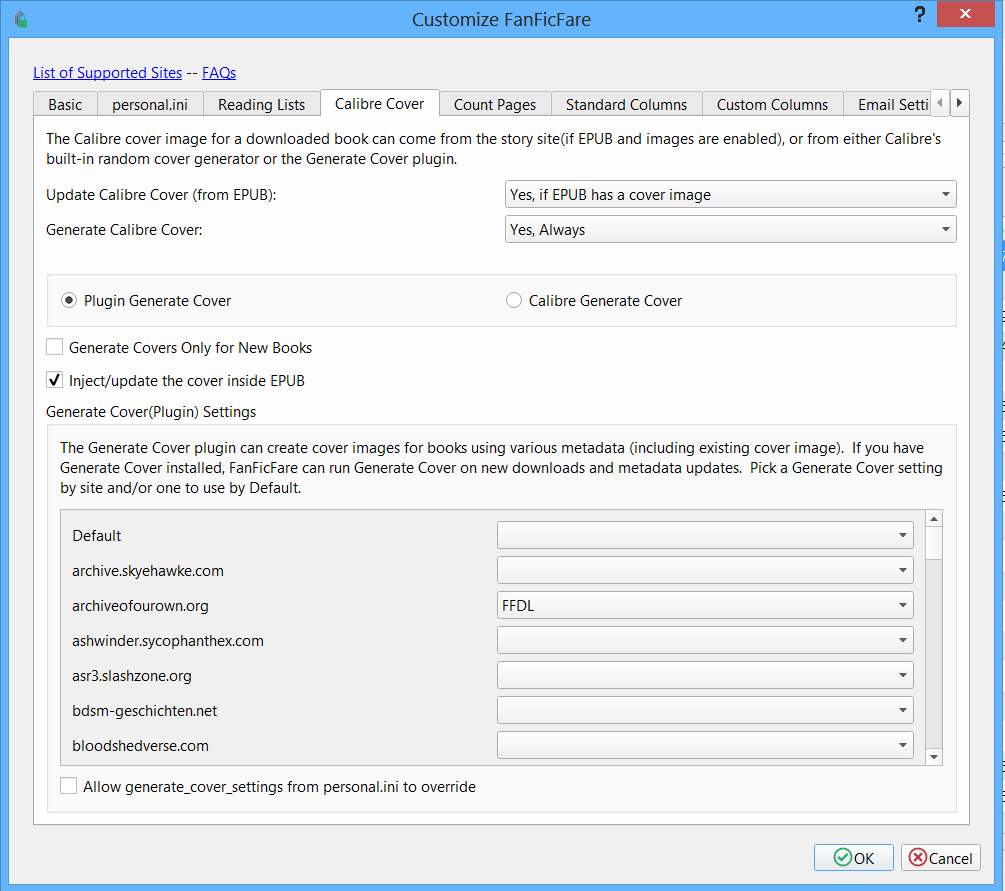Image resolution: width=1005 pixels, height=891 pixels.
Task: Open the Update Calibre Cover dropdown
Action: pyautogui.click(x=731, y=194)
